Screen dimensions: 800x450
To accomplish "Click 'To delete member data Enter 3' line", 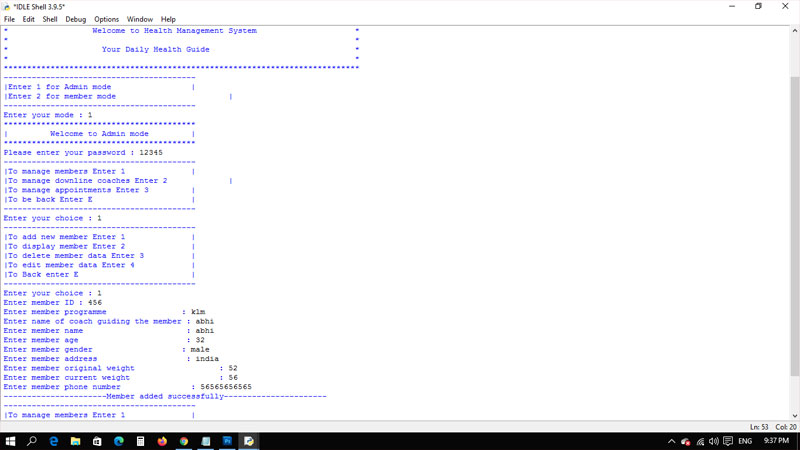I will [76, 256].
